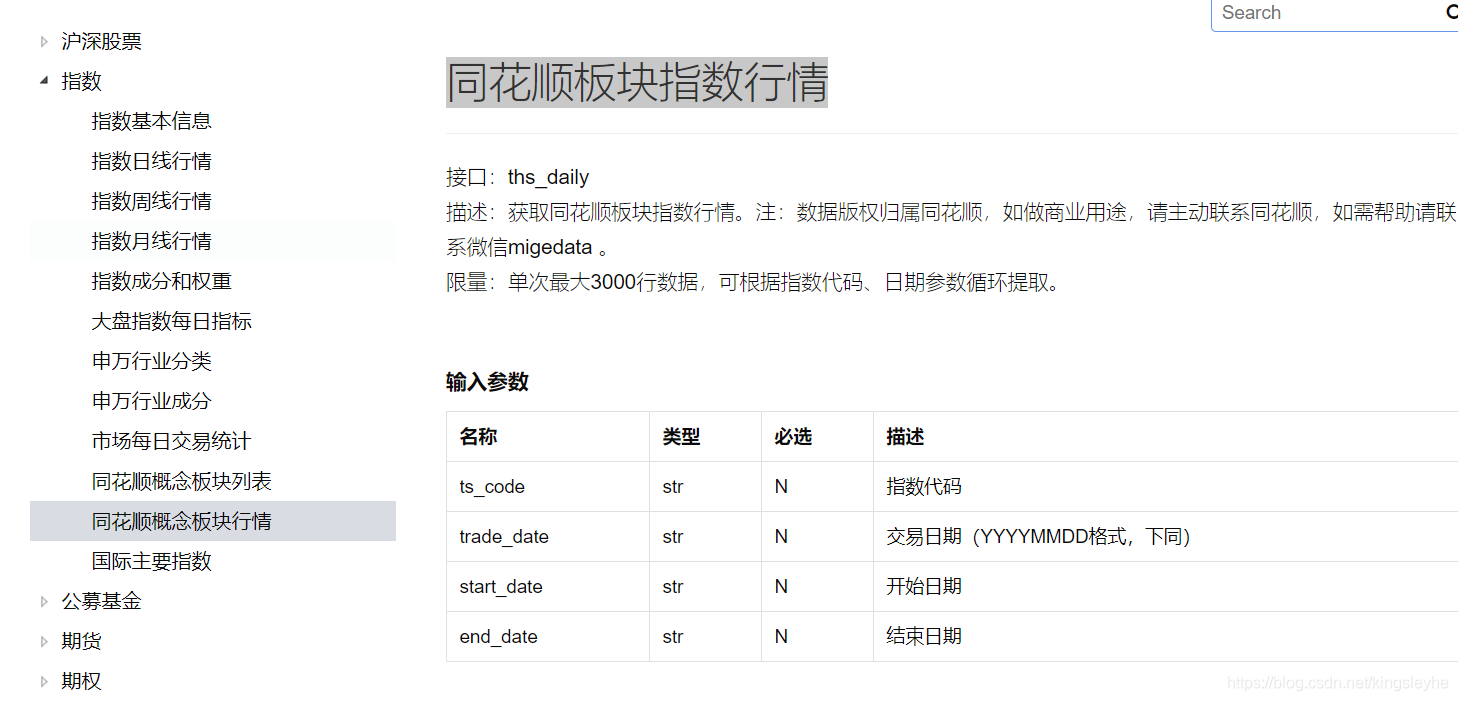Click the 指数 category label
Image resolution: width=1458 pixels, height=701 pixels.
click(x=81, y=81)
